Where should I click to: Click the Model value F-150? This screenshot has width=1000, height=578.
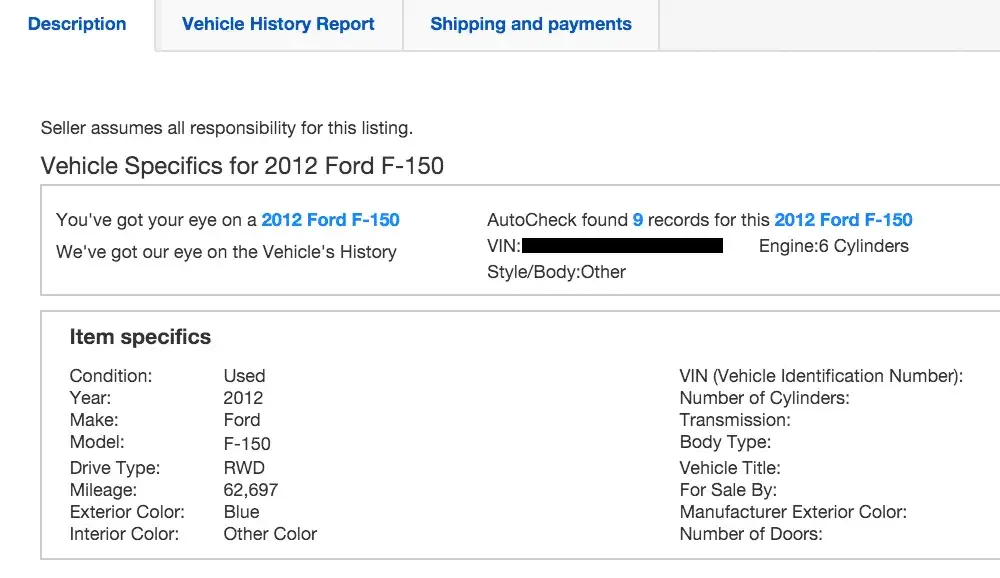(x=245, y=444)
